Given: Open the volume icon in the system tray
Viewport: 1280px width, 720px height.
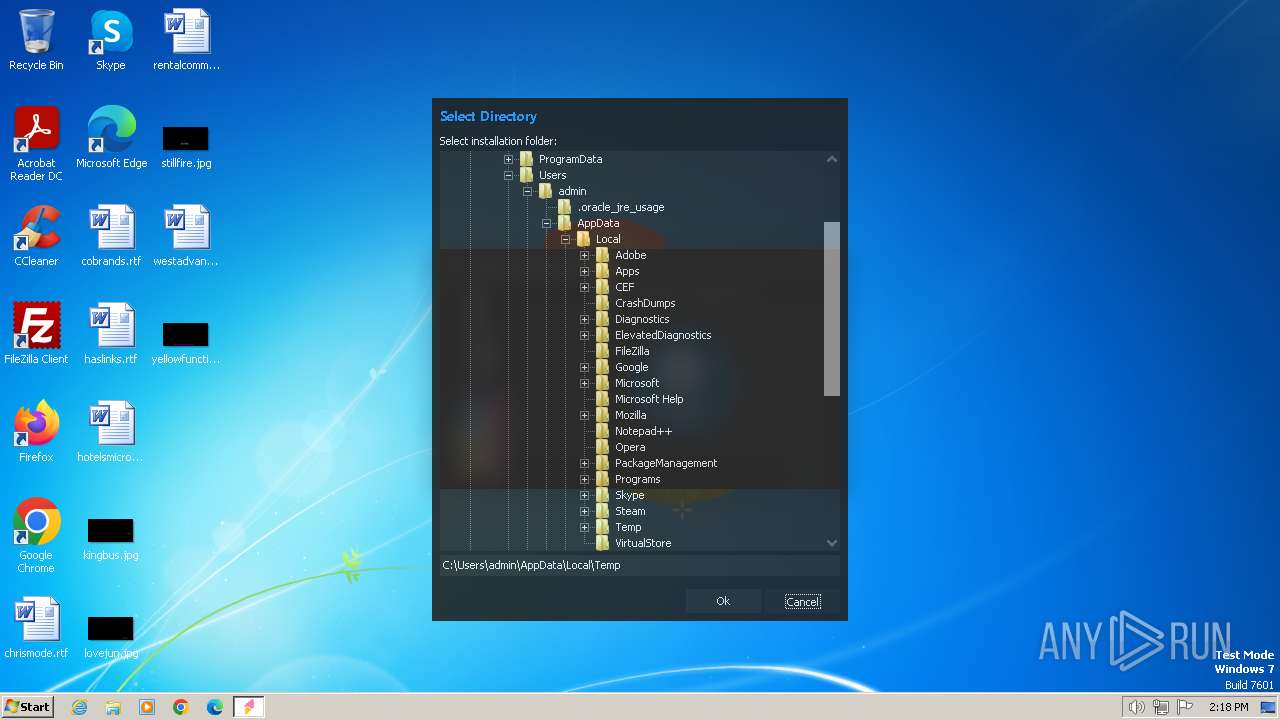Looking at the screenshot, I should tap(1137, 707).
